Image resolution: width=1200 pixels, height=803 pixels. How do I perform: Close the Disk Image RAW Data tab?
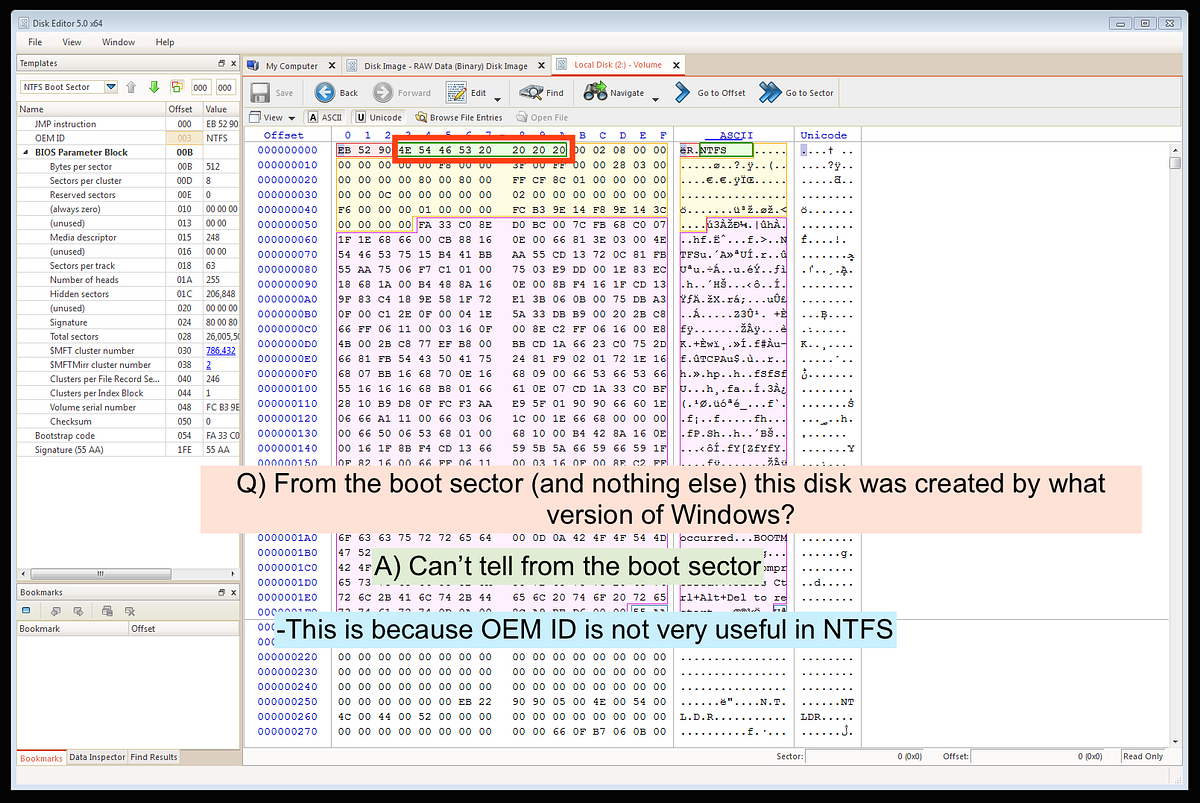[x=540, y=66]
